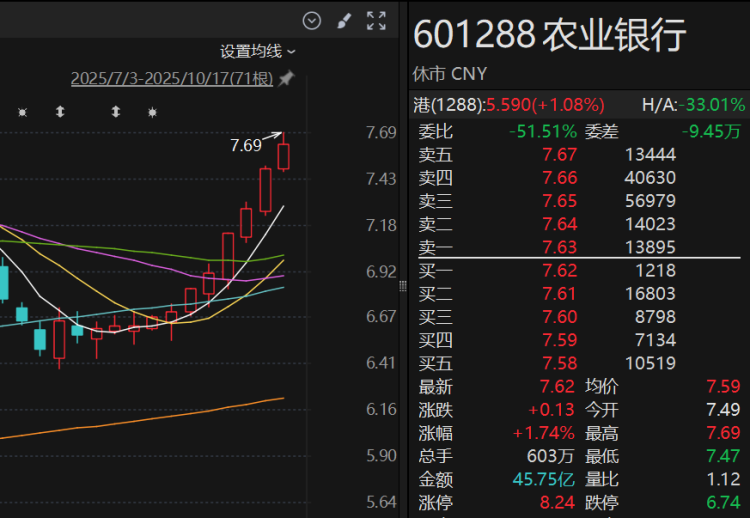
Task: Open the 设置均线 moving average dropdown
Action: click(x=258, y=51)
